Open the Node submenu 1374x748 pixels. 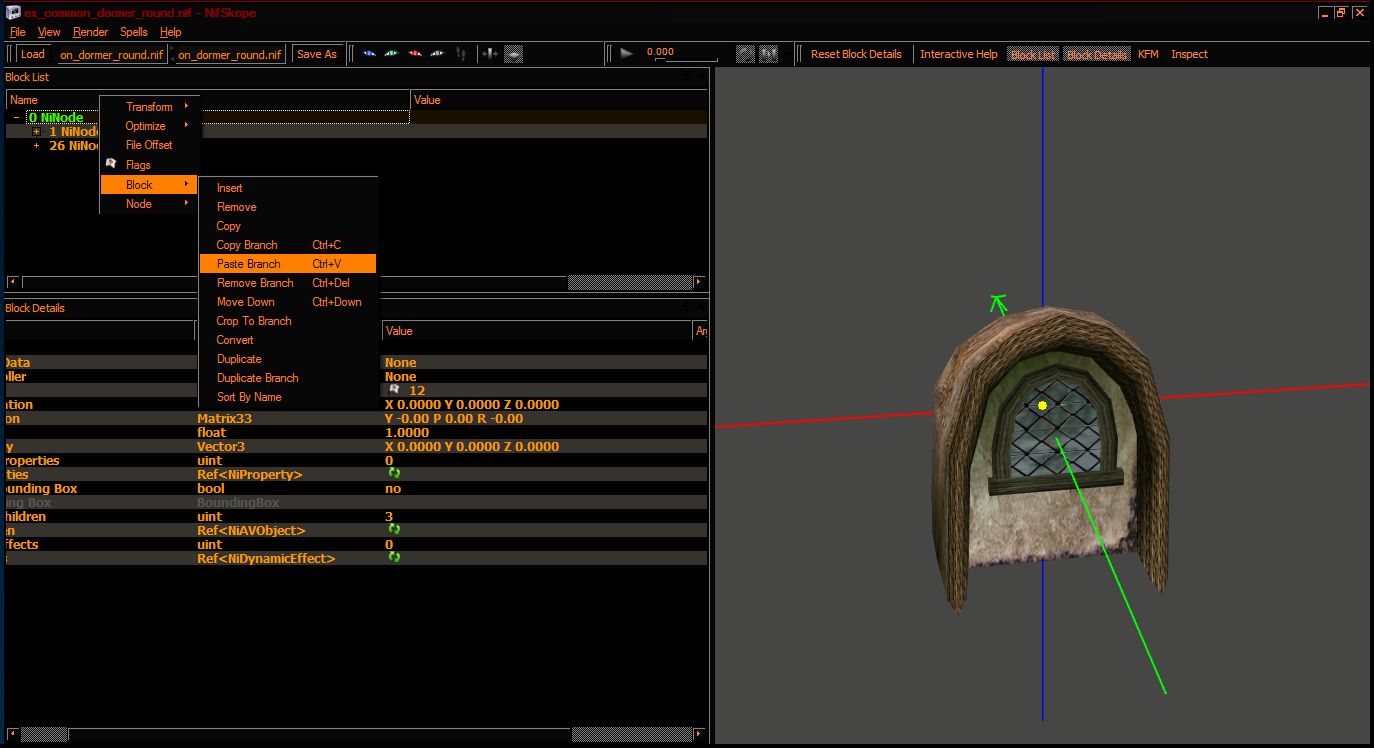[x=150, y=204]
